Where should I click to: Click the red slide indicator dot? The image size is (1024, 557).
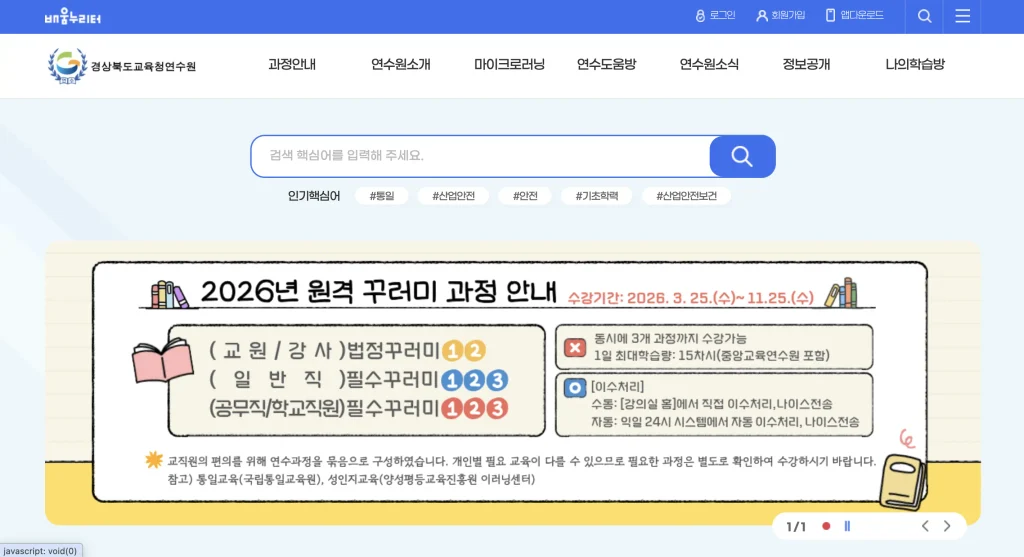826,526
